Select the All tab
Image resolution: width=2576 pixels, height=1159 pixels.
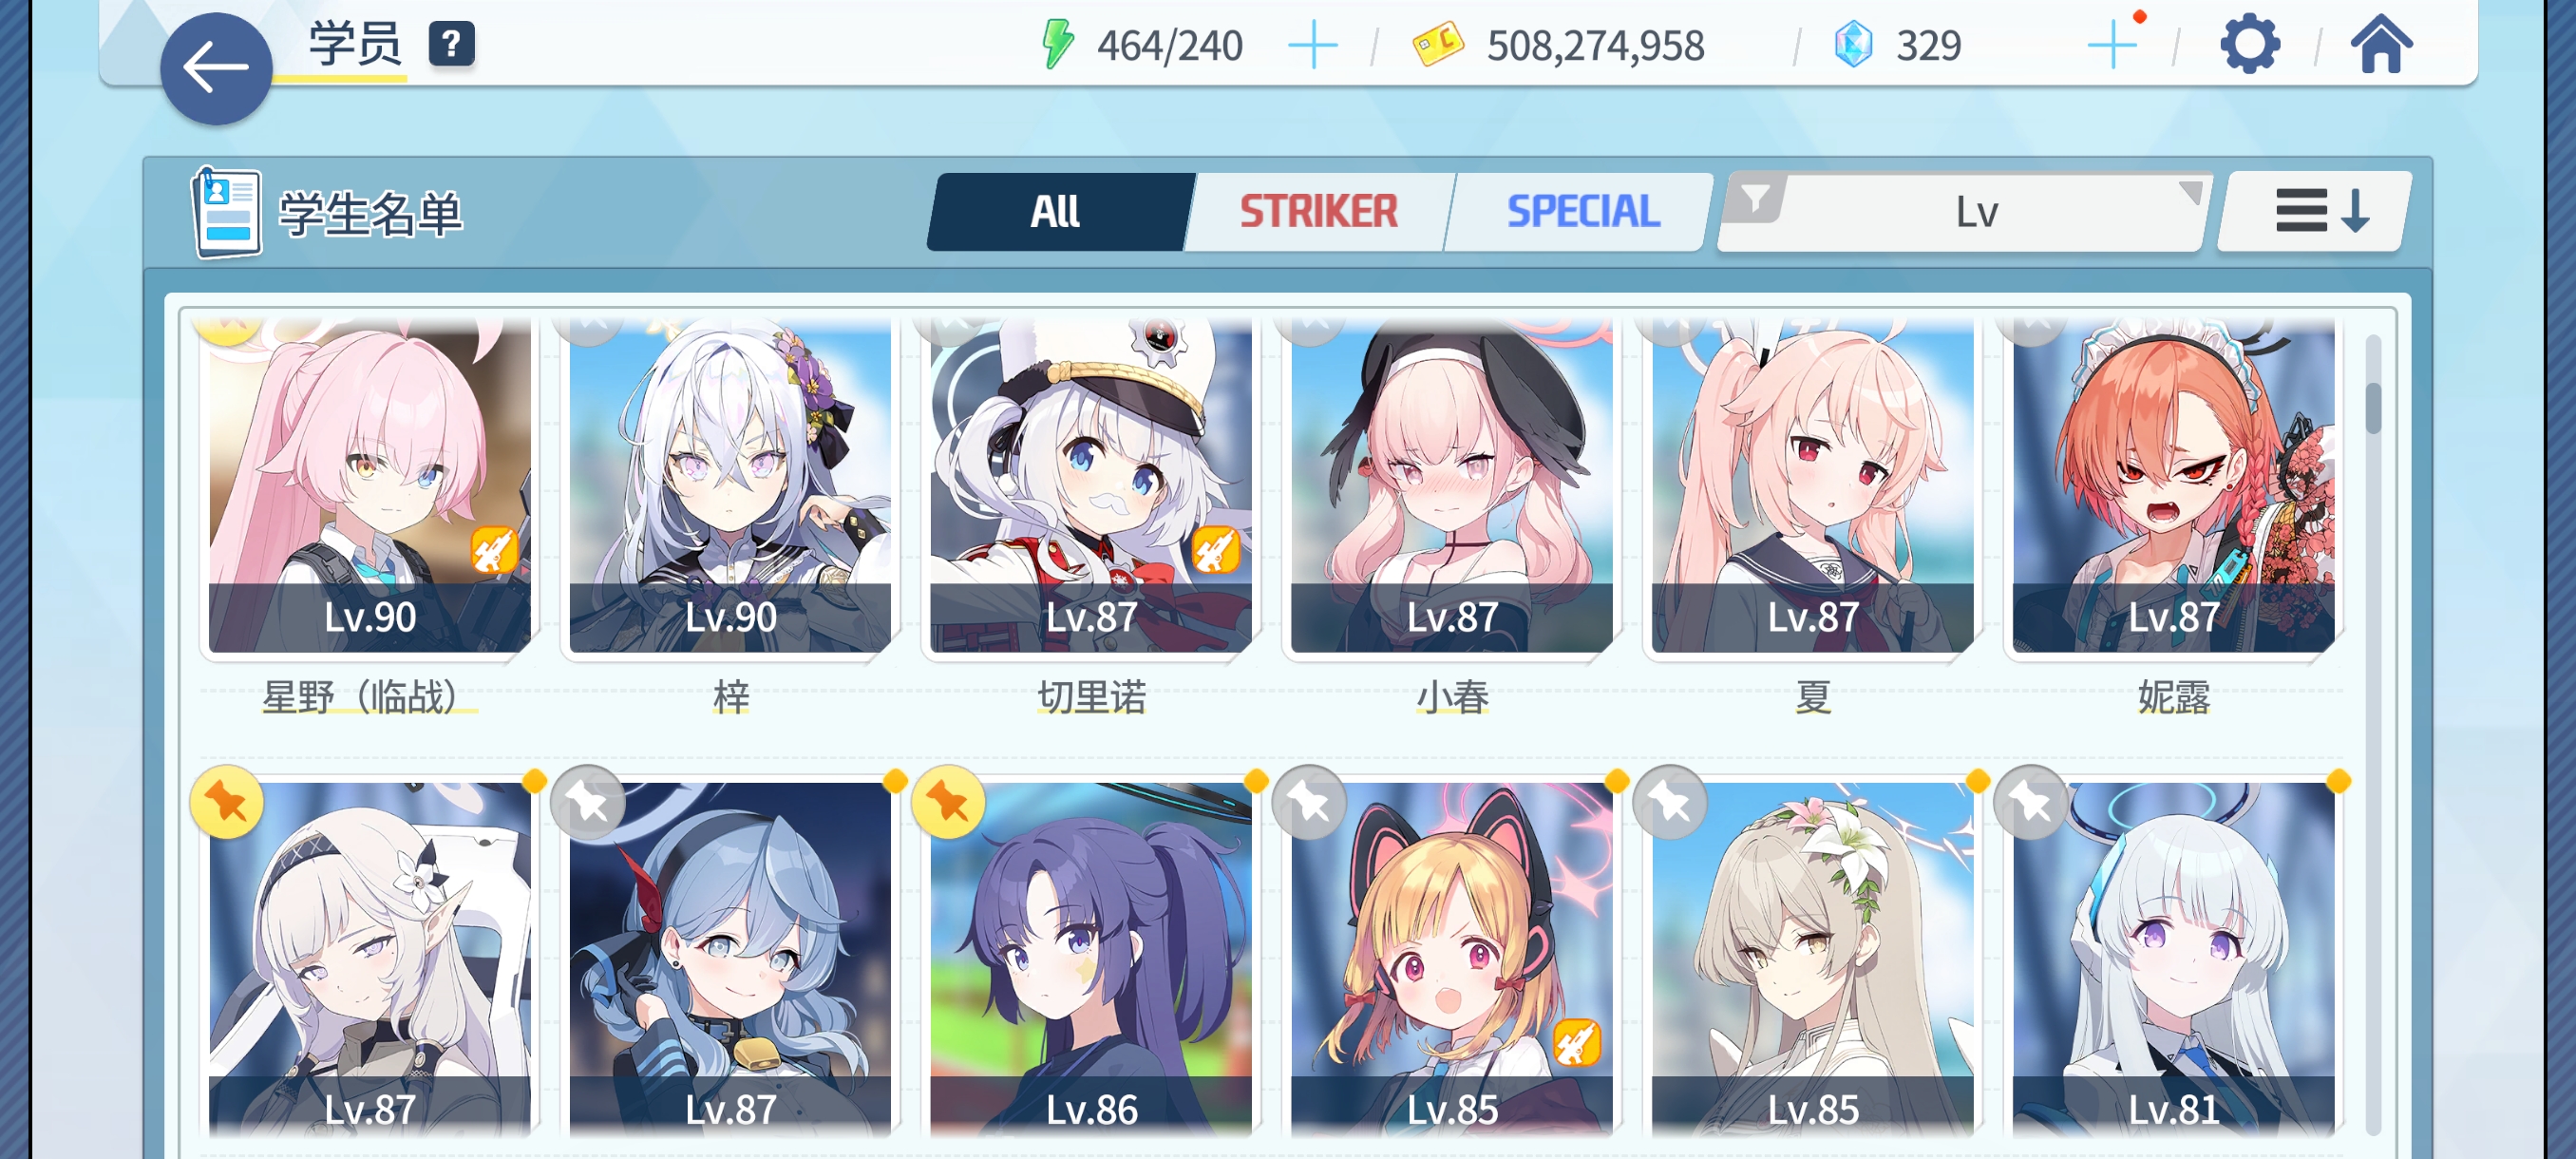[1057, 211]
